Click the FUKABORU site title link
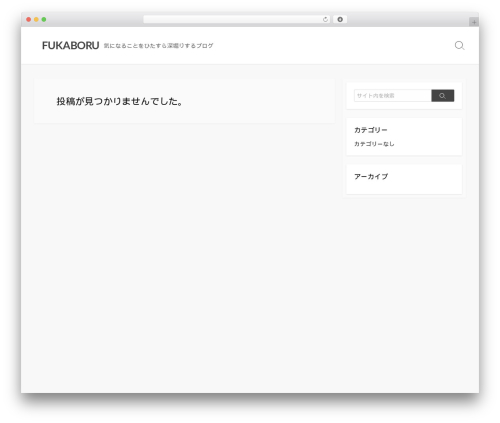 70,45
